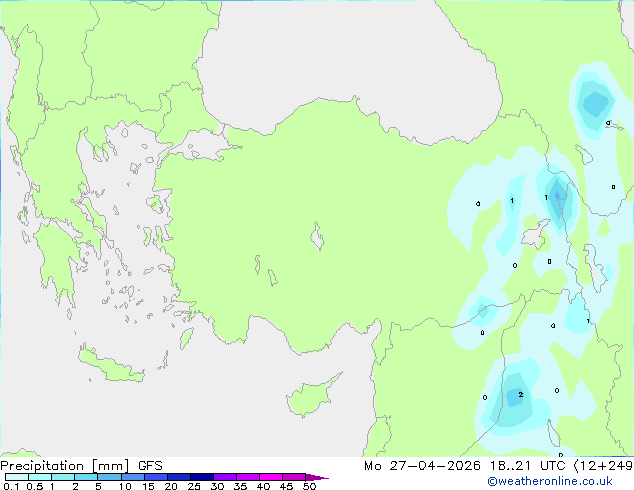
Task: Click the 0.1–0.5 mm legend color box
Action: pyautogui.click(x=17, y=477)
